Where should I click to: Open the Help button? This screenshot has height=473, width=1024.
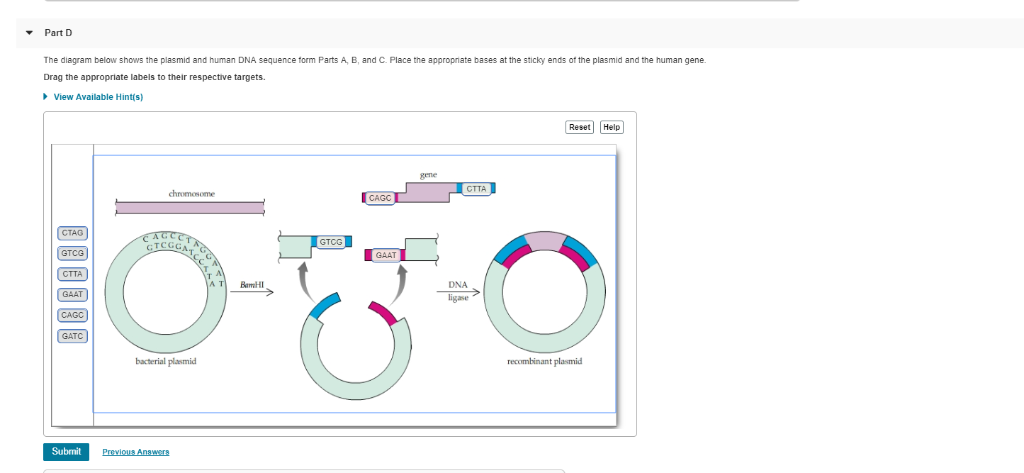point(611,127)
